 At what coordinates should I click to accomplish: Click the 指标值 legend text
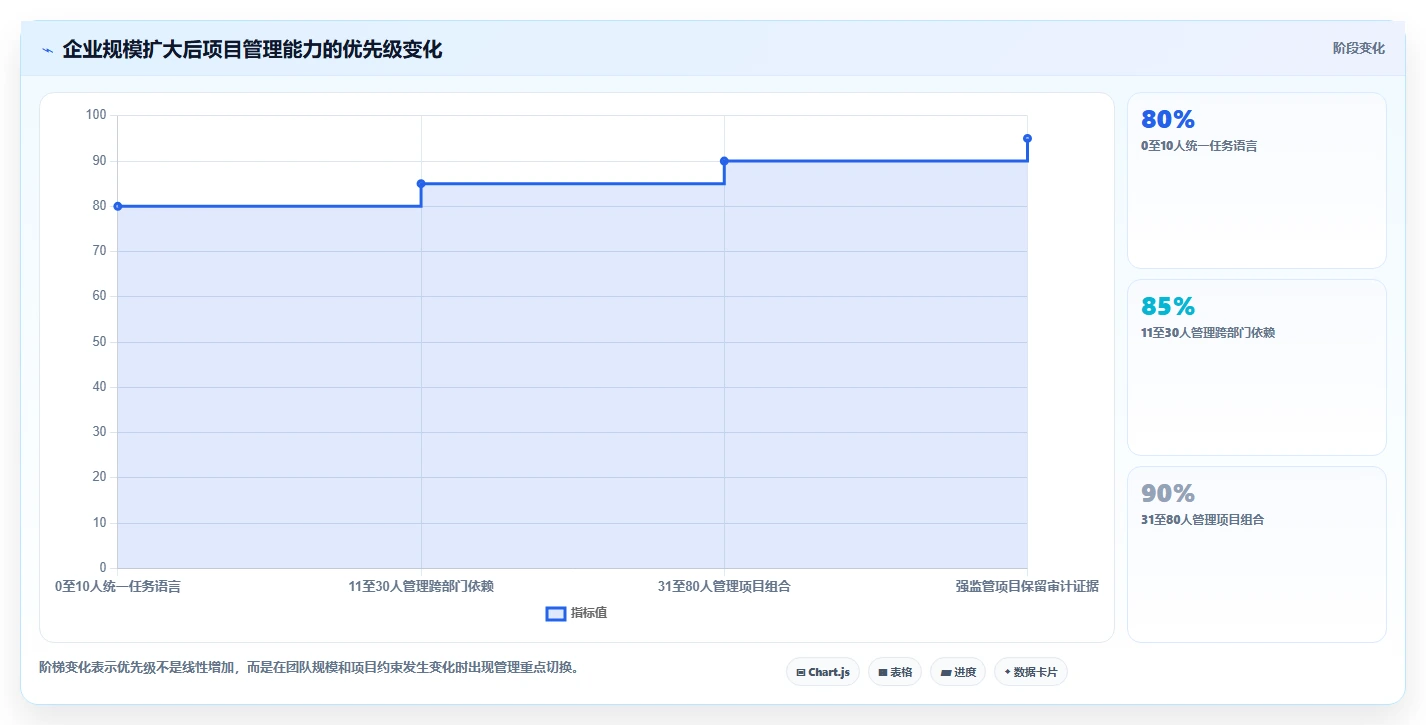pyautogui.click(x=589, y=613)
